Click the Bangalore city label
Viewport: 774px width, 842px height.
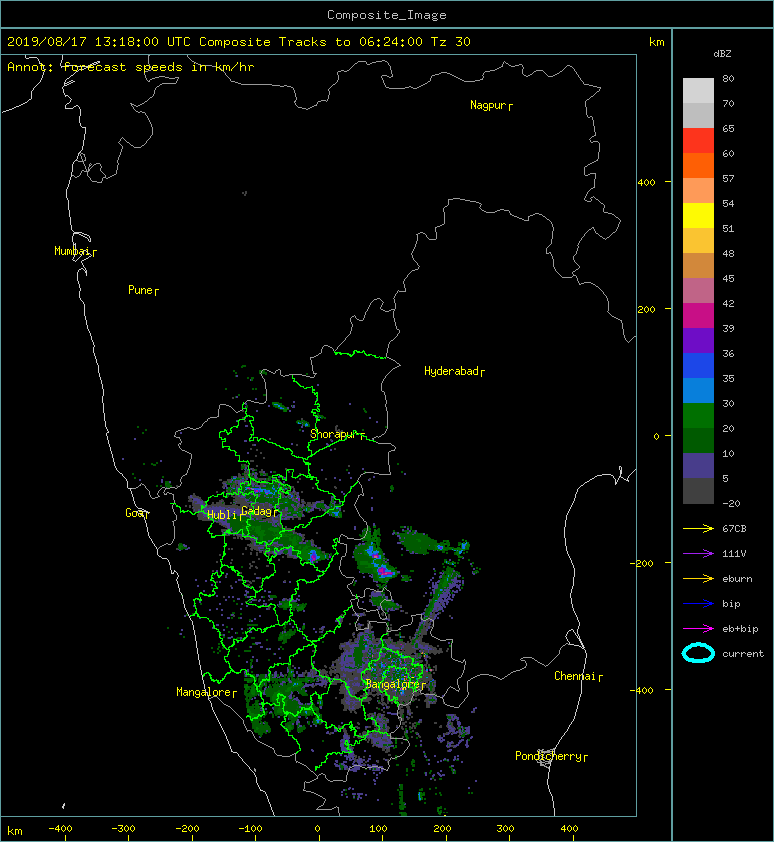(x=393, y=684)
